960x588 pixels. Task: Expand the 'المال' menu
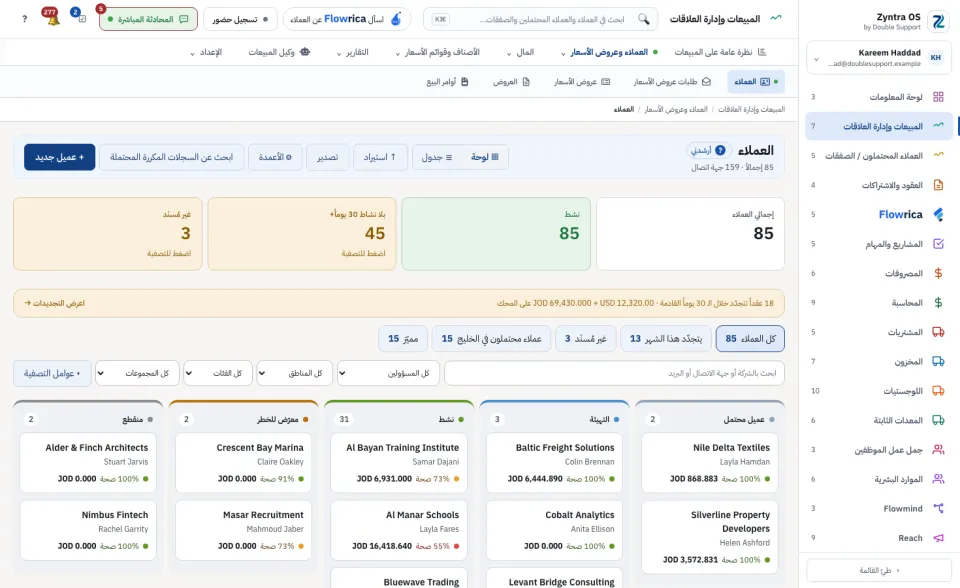click(520, 53)
